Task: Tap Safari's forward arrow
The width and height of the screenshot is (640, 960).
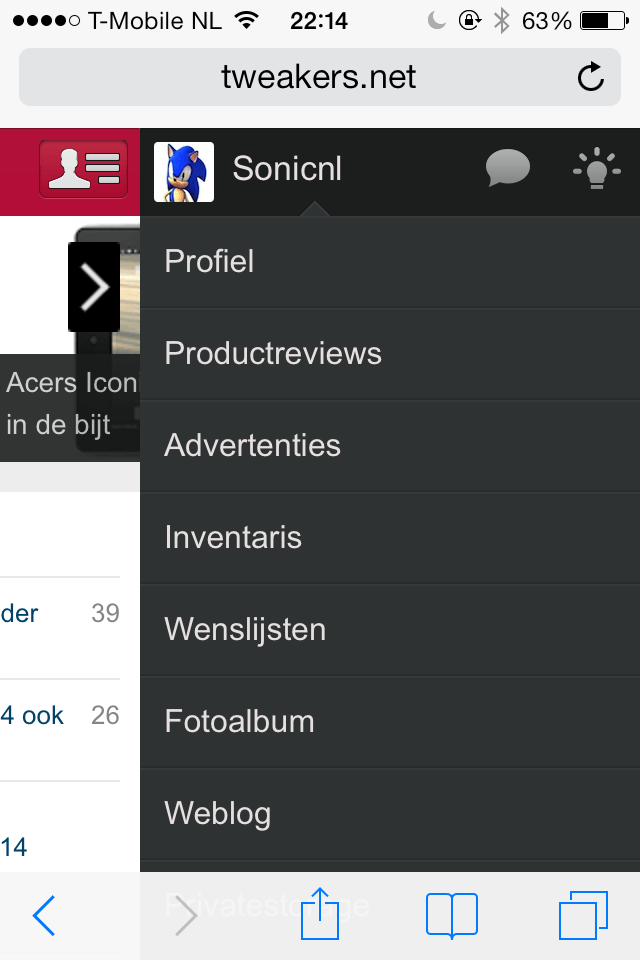Action: tap(186, 915)
